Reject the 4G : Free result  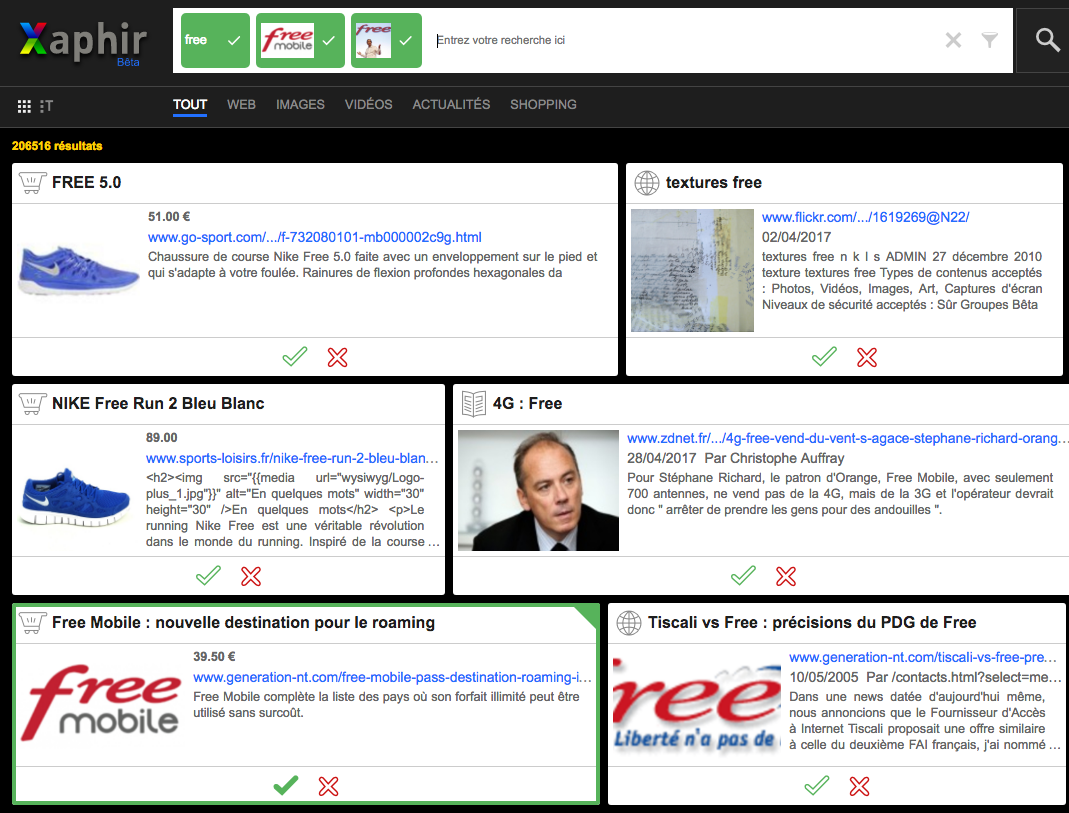(786, 577)
